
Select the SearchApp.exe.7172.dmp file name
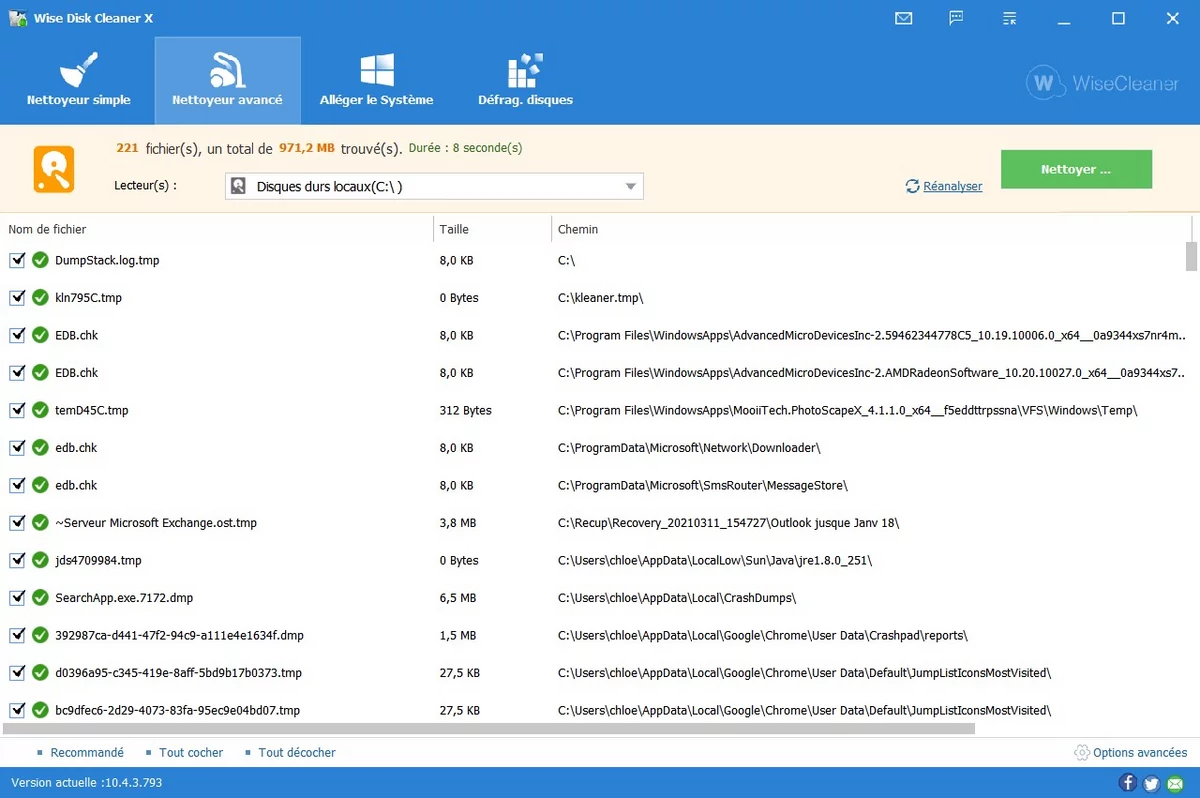point(124,598)
